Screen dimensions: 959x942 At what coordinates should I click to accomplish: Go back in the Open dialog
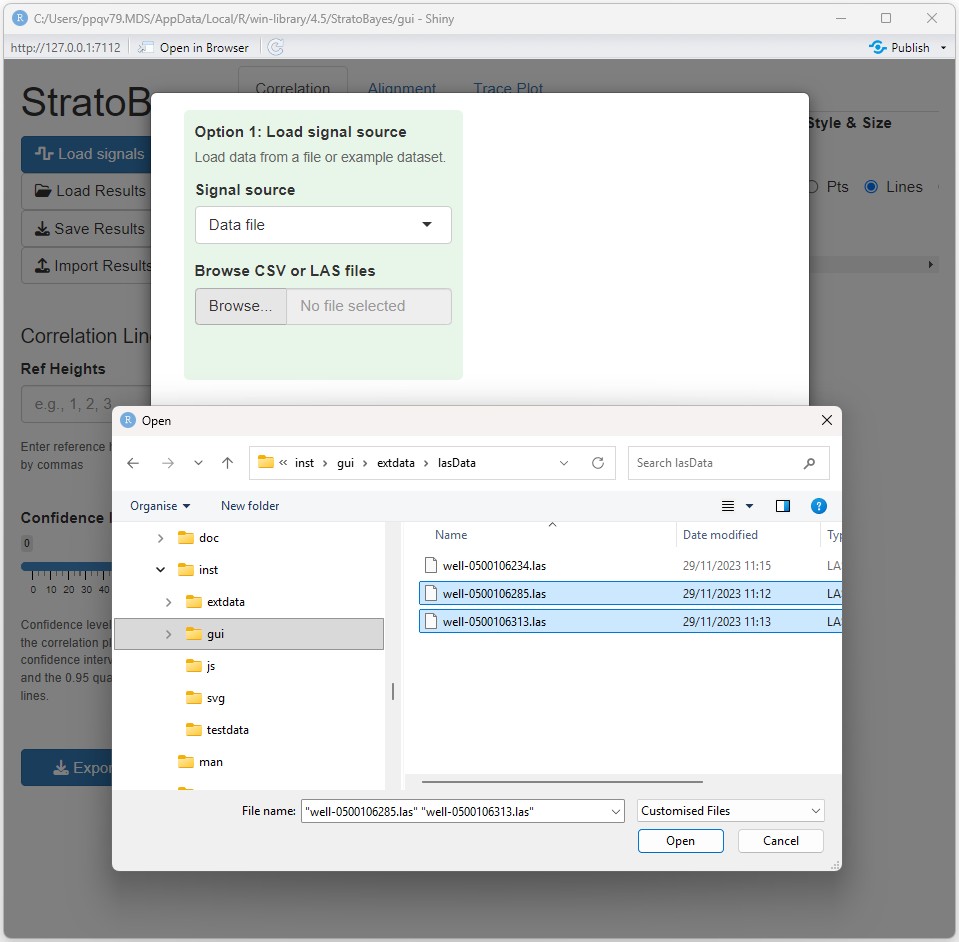pos(133,463)
